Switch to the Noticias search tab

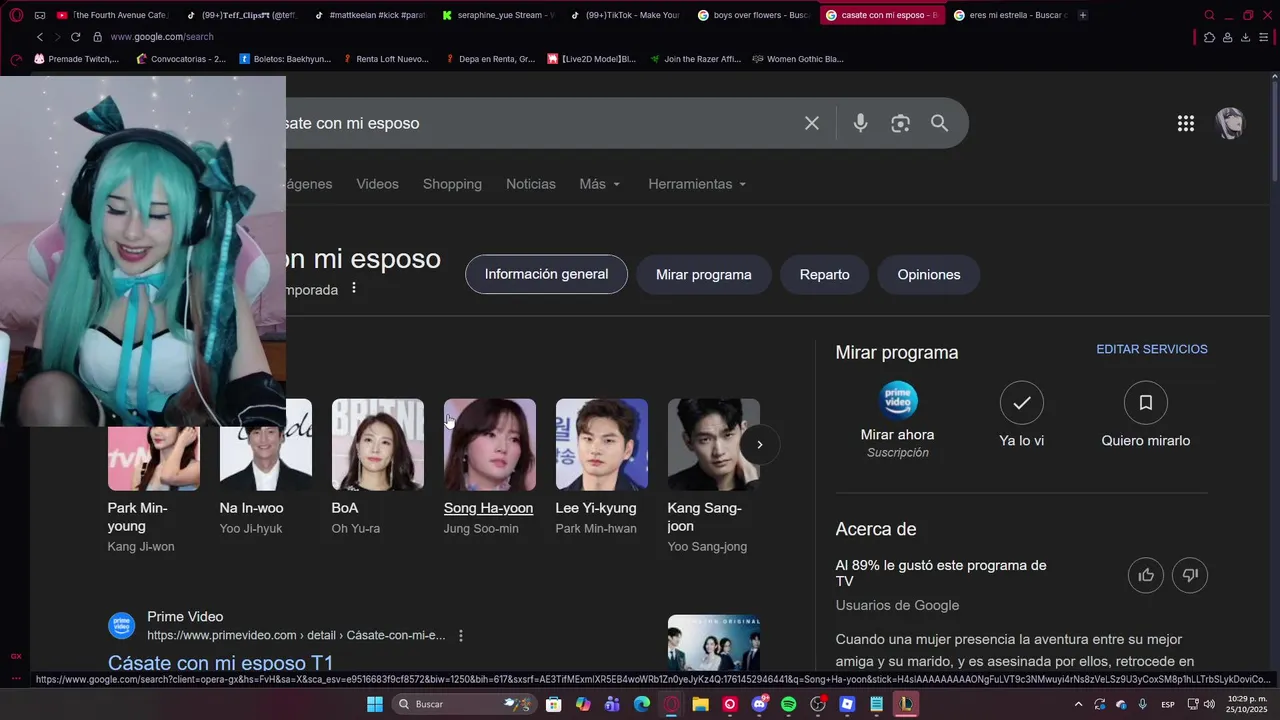tap(531, 184)
